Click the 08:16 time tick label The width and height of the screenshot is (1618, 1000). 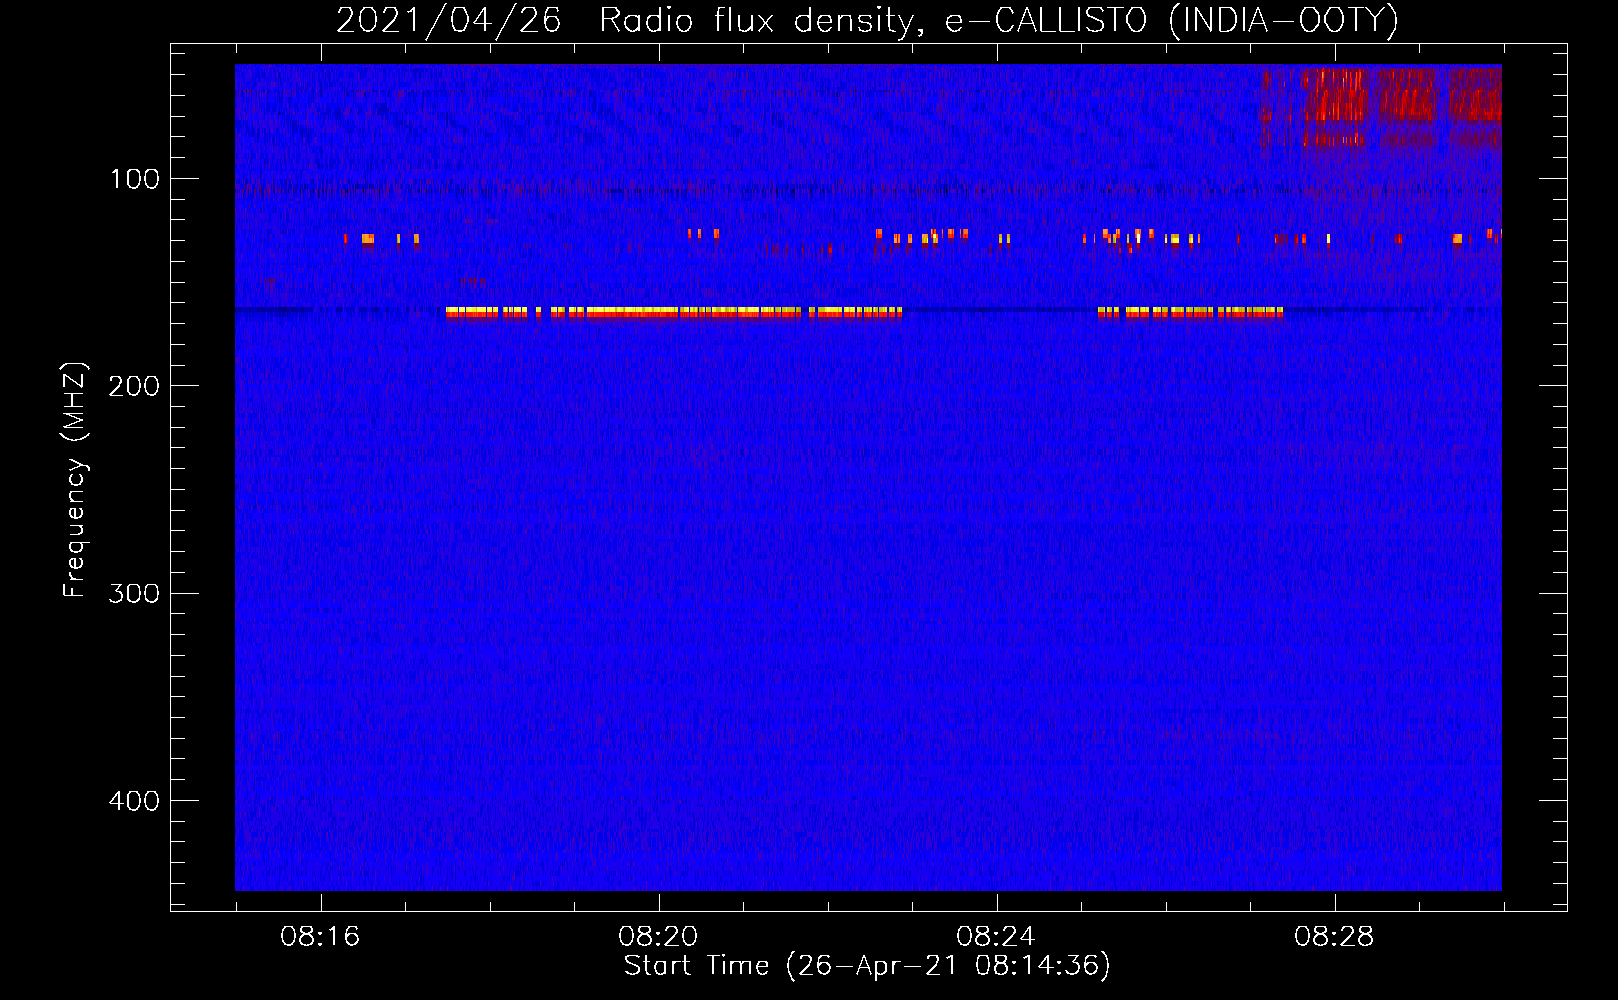[x=320, y=937]
